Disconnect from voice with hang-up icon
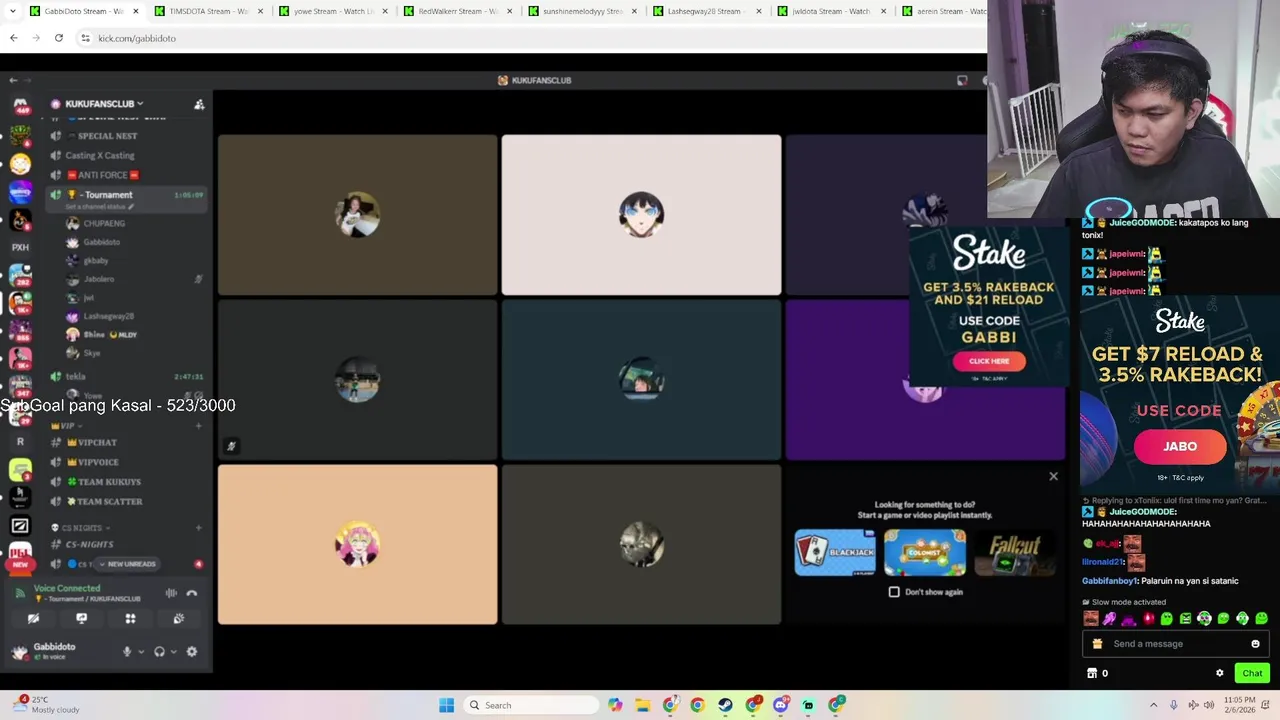This screenshot has height=720, width=1280. (192, 593)
